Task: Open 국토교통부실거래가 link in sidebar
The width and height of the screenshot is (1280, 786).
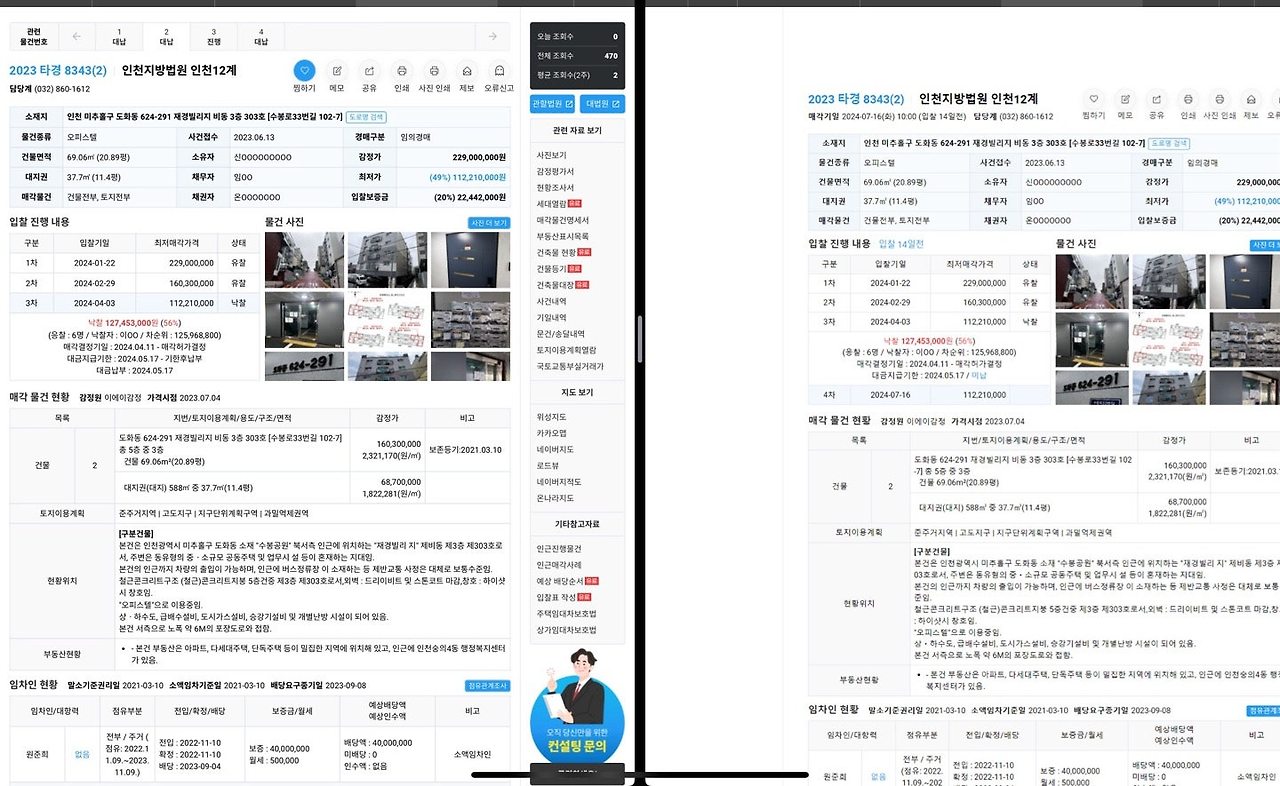Action: pos(570,366)
